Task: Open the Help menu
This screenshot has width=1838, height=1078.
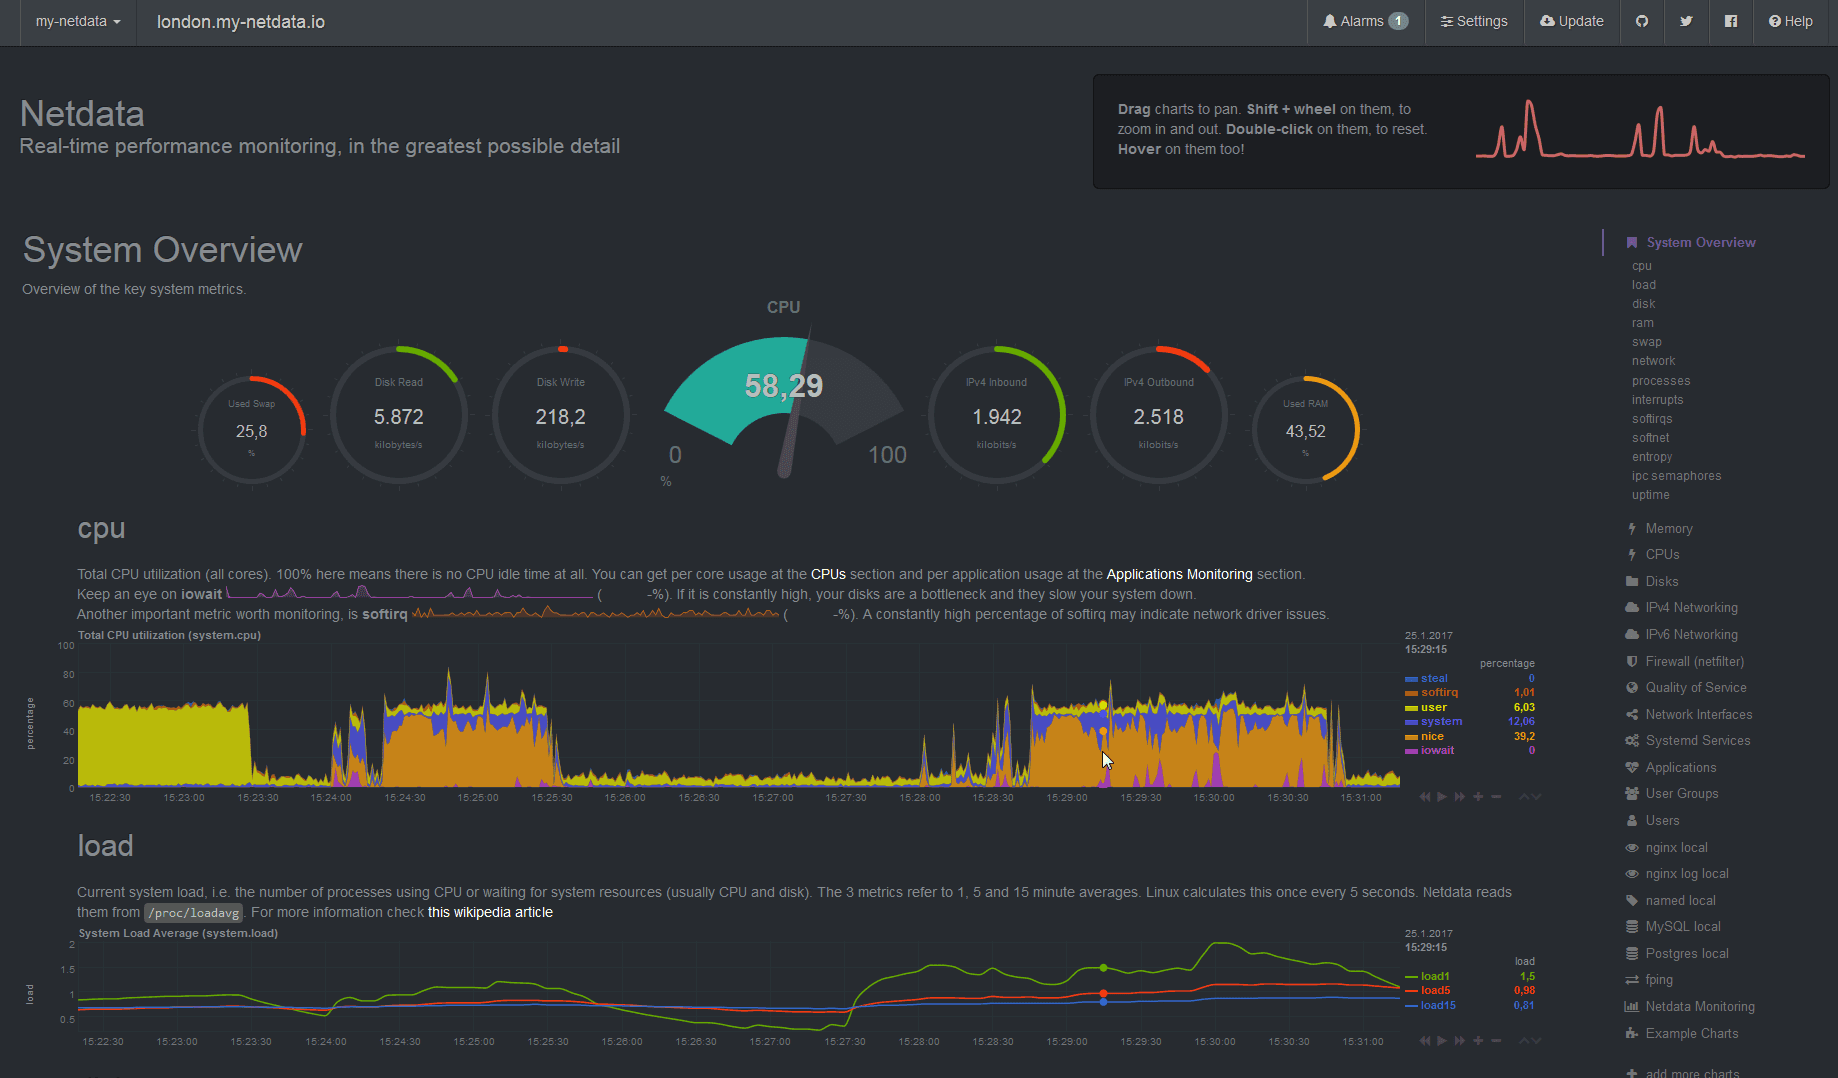Action: 1790,21
